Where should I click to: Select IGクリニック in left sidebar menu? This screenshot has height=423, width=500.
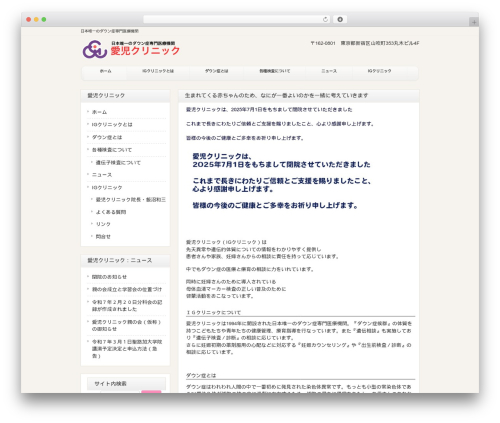(107, 188)
